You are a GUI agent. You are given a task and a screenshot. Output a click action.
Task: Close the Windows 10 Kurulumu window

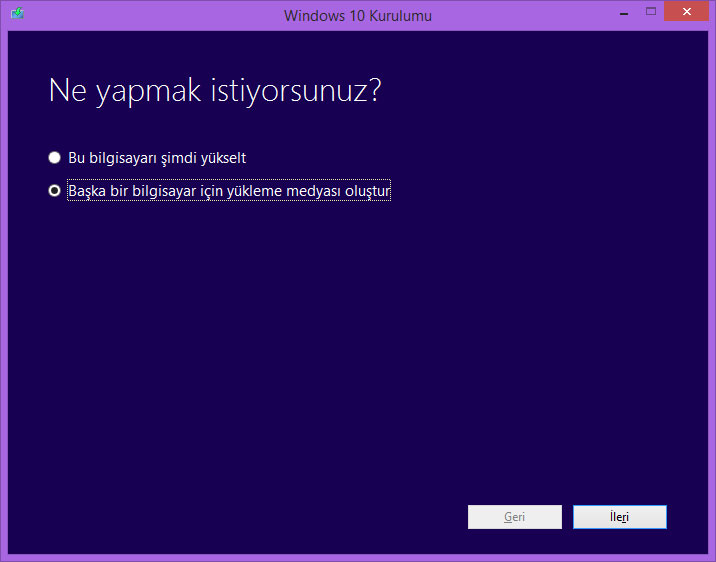686,11
